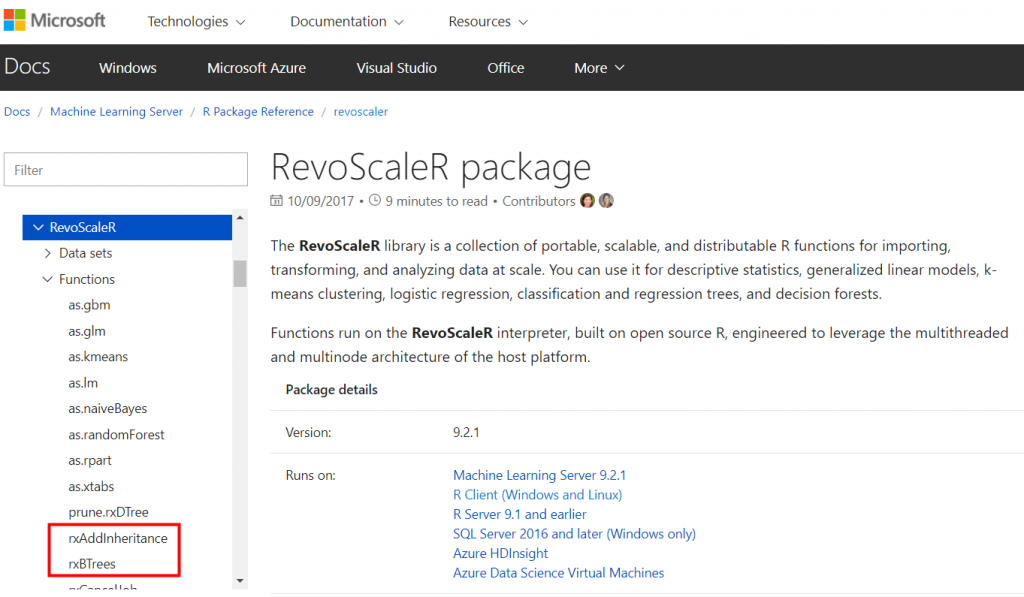The height and width of the screenshot is (597, 1024).
Task: Click the second contributor avatar
Action: 606,201
